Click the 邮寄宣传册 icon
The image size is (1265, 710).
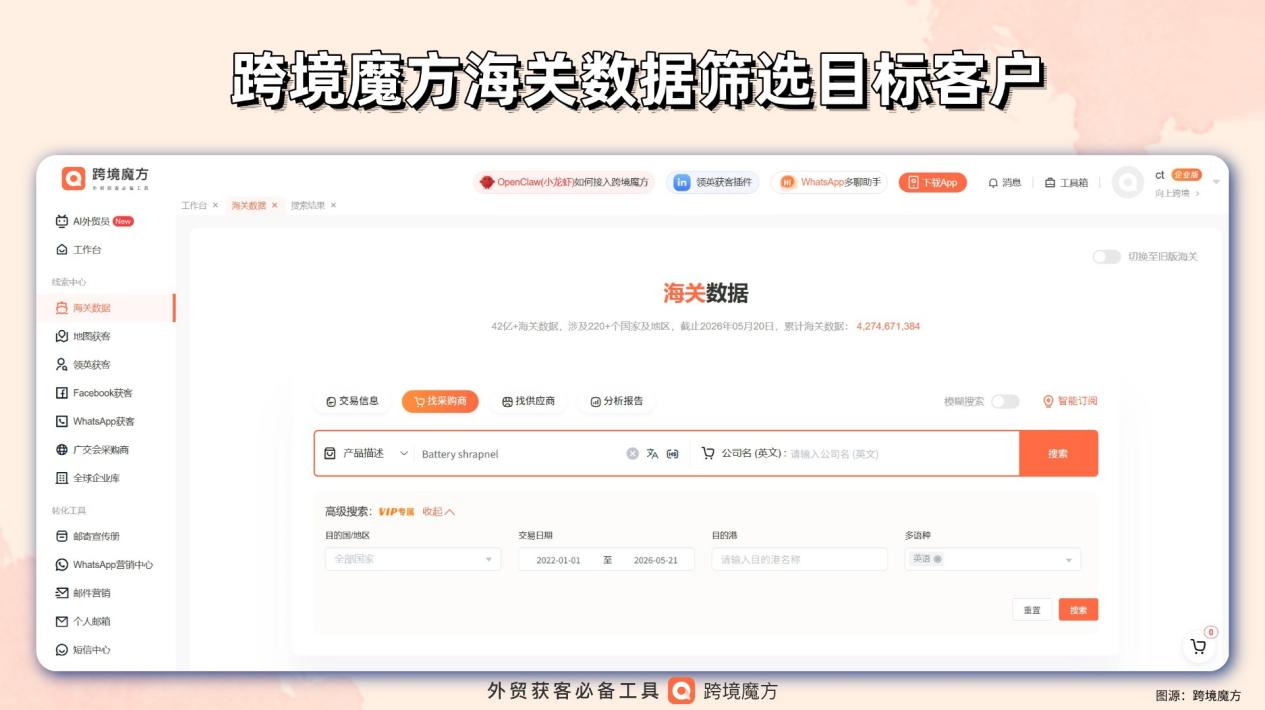62,536
